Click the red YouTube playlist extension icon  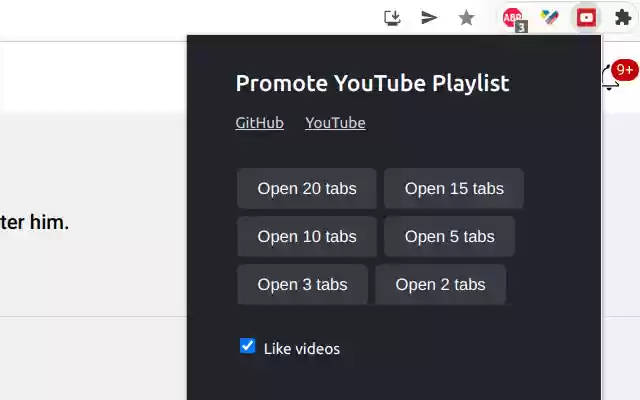point(586,18)
